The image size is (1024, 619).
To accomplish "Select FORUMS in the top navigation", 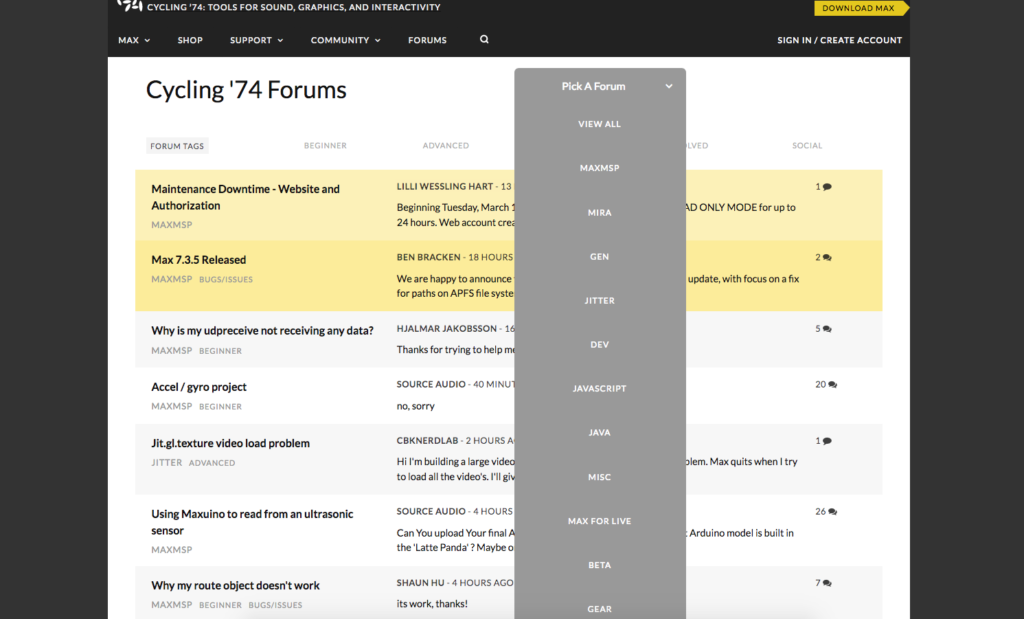I will 427,40.
